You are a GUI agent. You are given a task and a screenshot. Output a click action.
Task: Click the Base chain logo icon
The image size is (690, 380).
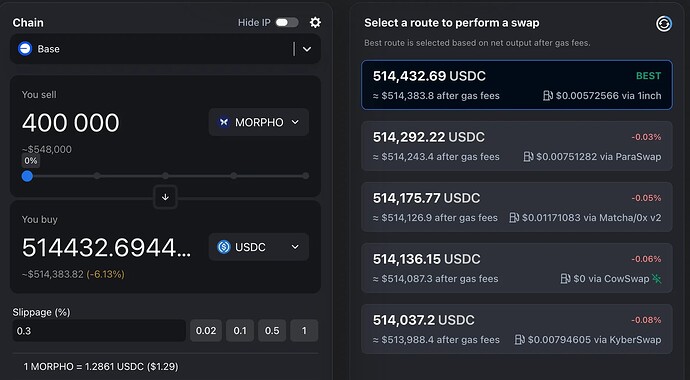pyautogui.click(x=25, y=48)
